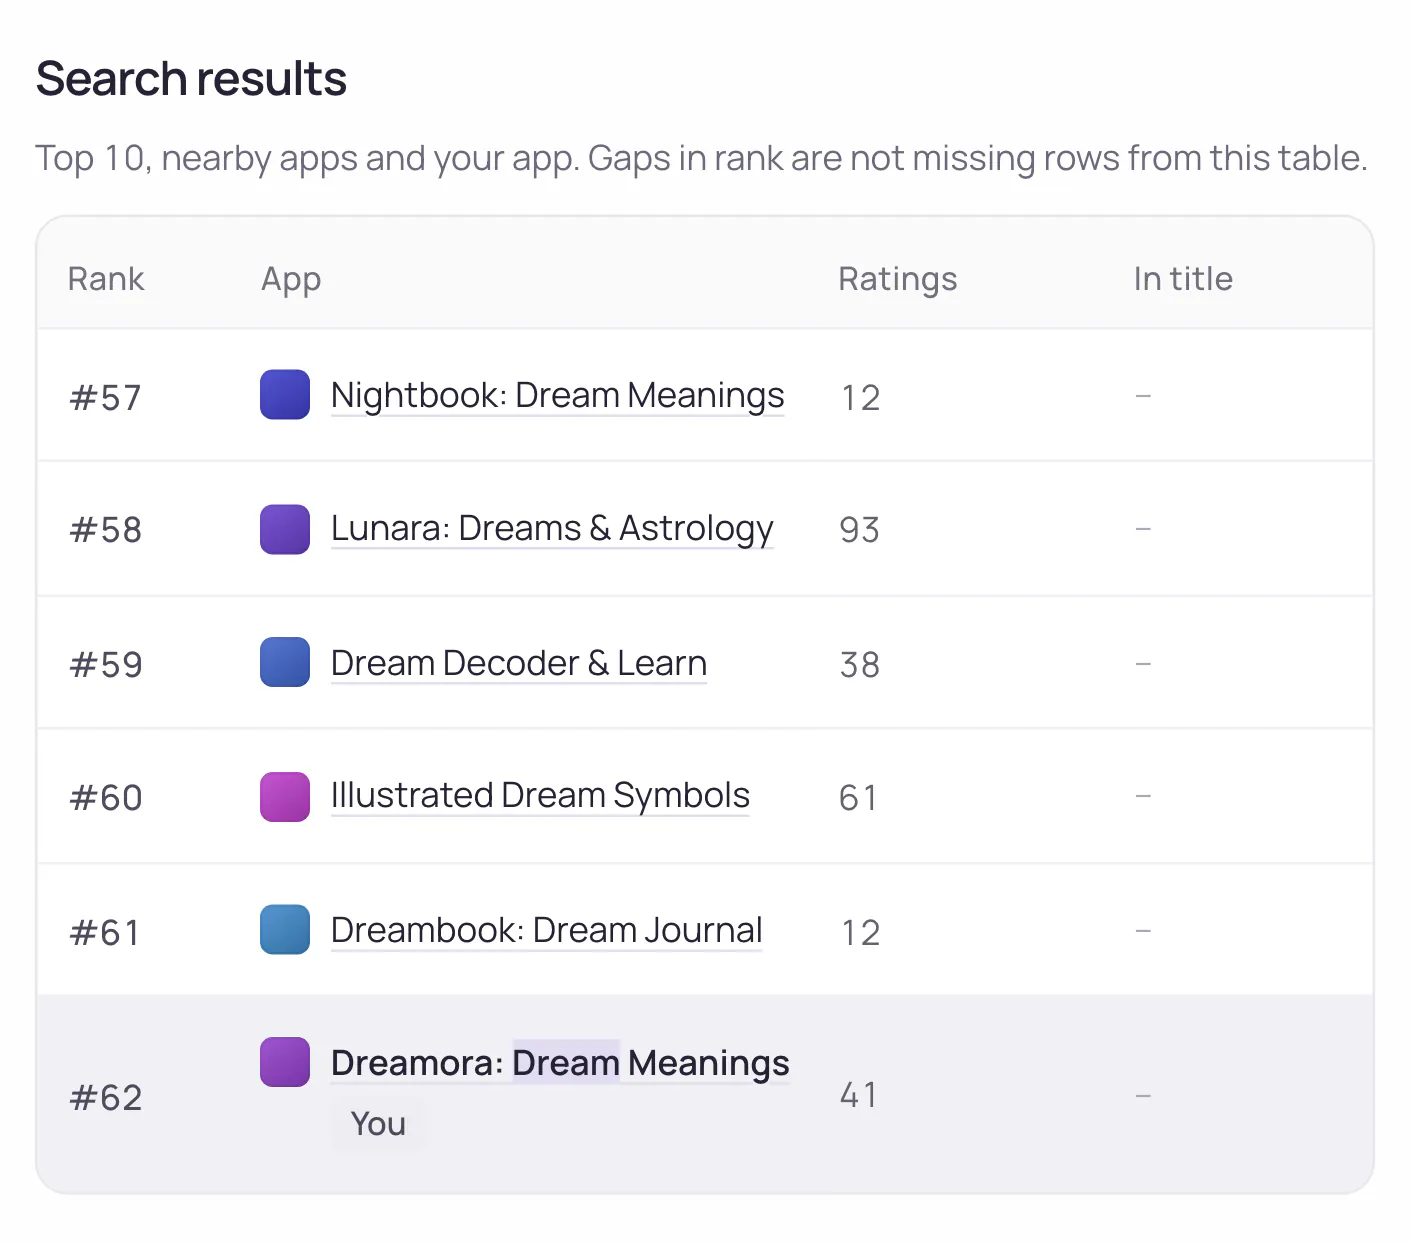Open Illustrated Dream Symbols link

pos(540,796)
